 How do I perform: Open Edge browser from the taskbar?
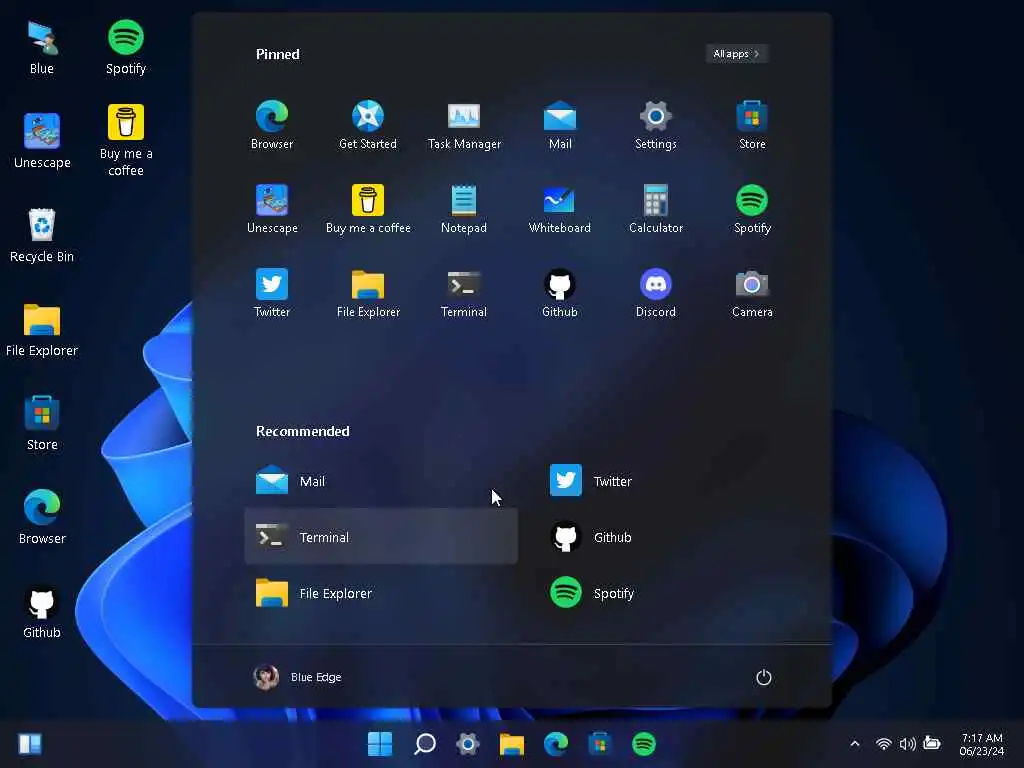point(556,743)
